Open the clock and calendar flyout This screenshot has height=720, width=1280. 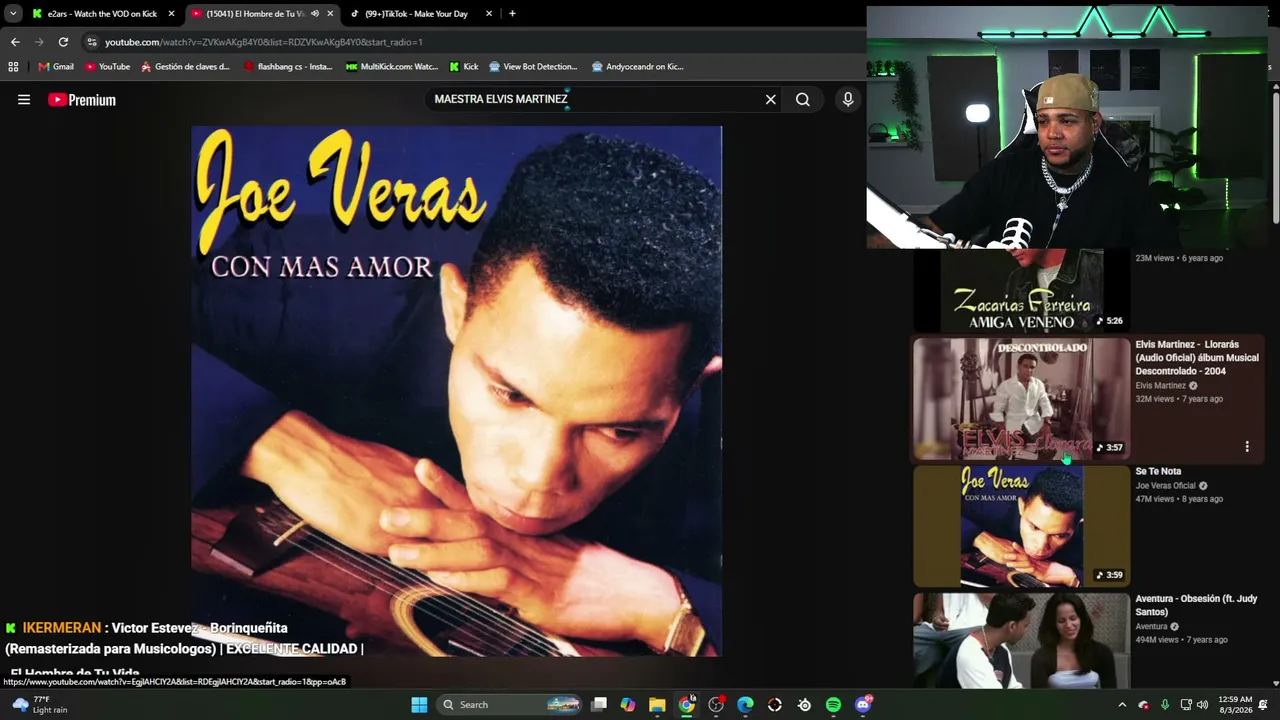pyautogui.click(x=1235, y=705)
